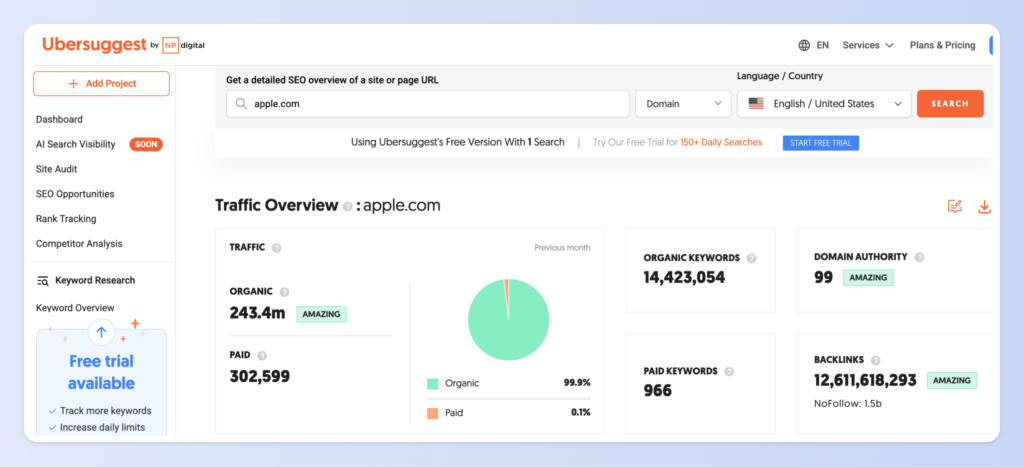Viewport: 1024px width, 467px height.
Task: Open the English / United States language dropdown
Action: click(824, 103)
